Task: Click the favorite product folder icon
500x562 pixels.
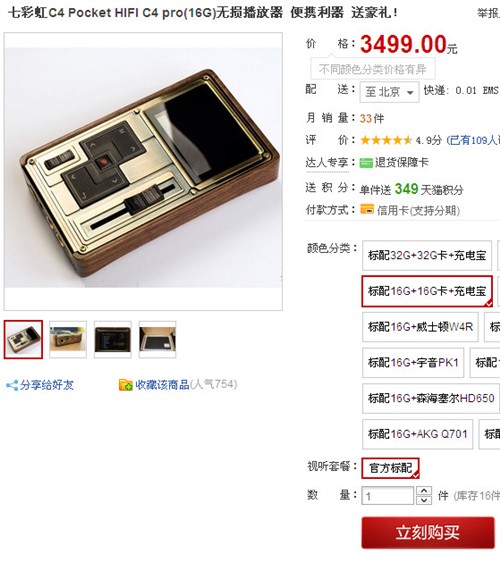Action: pos(126,385)
